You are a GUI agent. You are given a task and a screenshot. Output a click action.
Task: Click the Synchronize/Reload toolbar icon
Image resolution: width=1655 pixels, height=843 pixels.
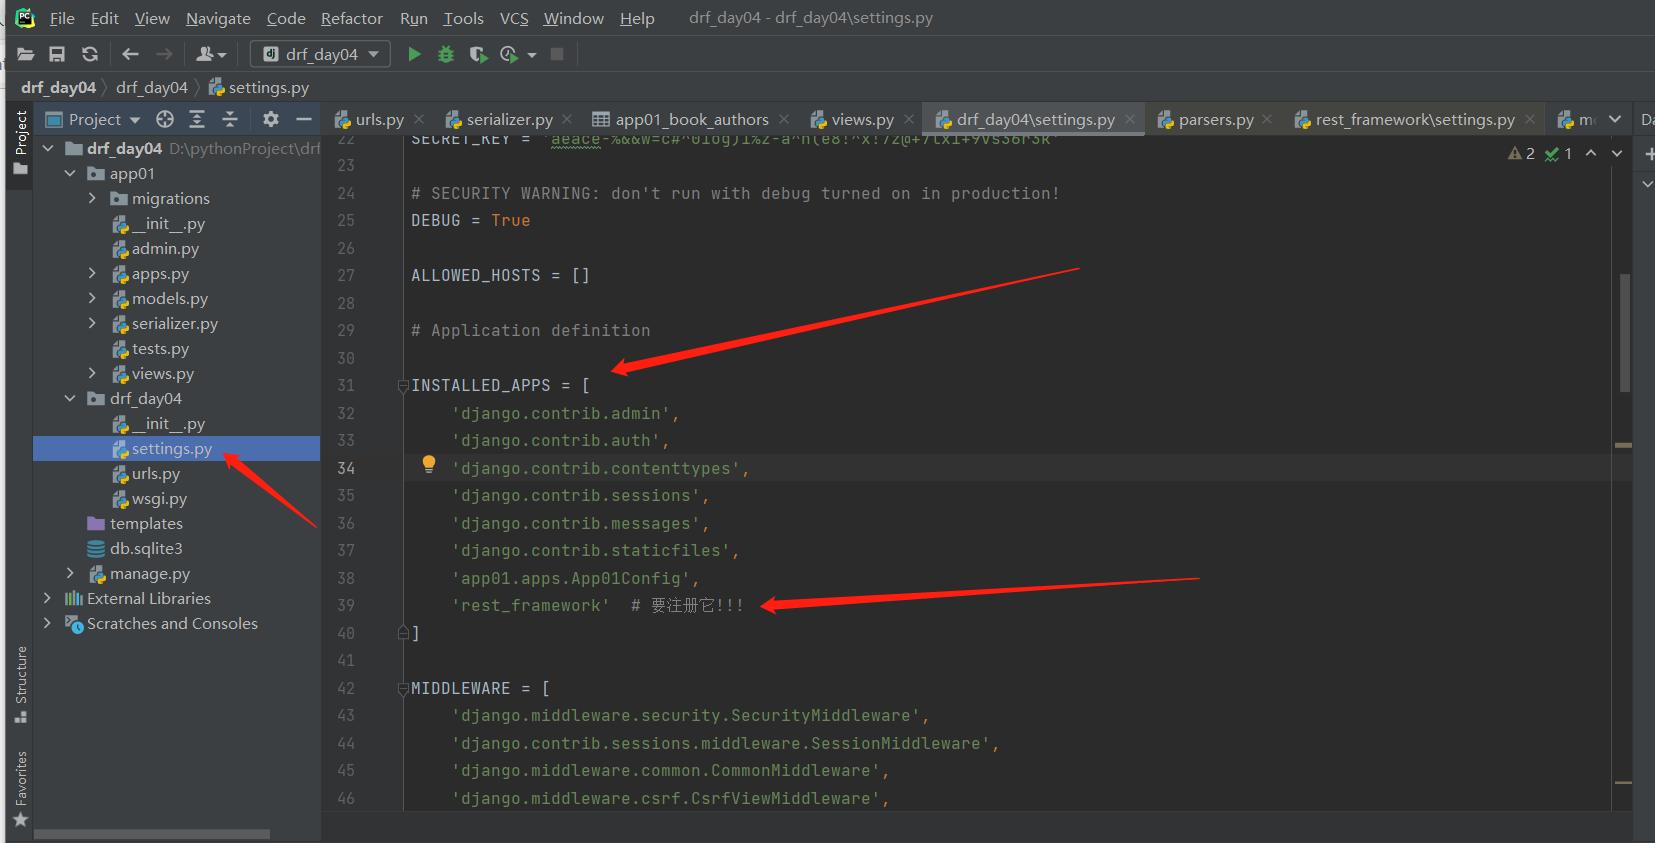pos(90,54)
